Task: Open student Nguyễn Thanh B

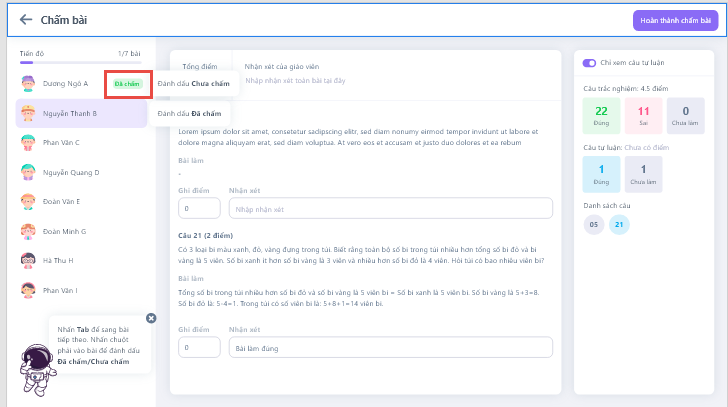Action: (x=81, y=113)
